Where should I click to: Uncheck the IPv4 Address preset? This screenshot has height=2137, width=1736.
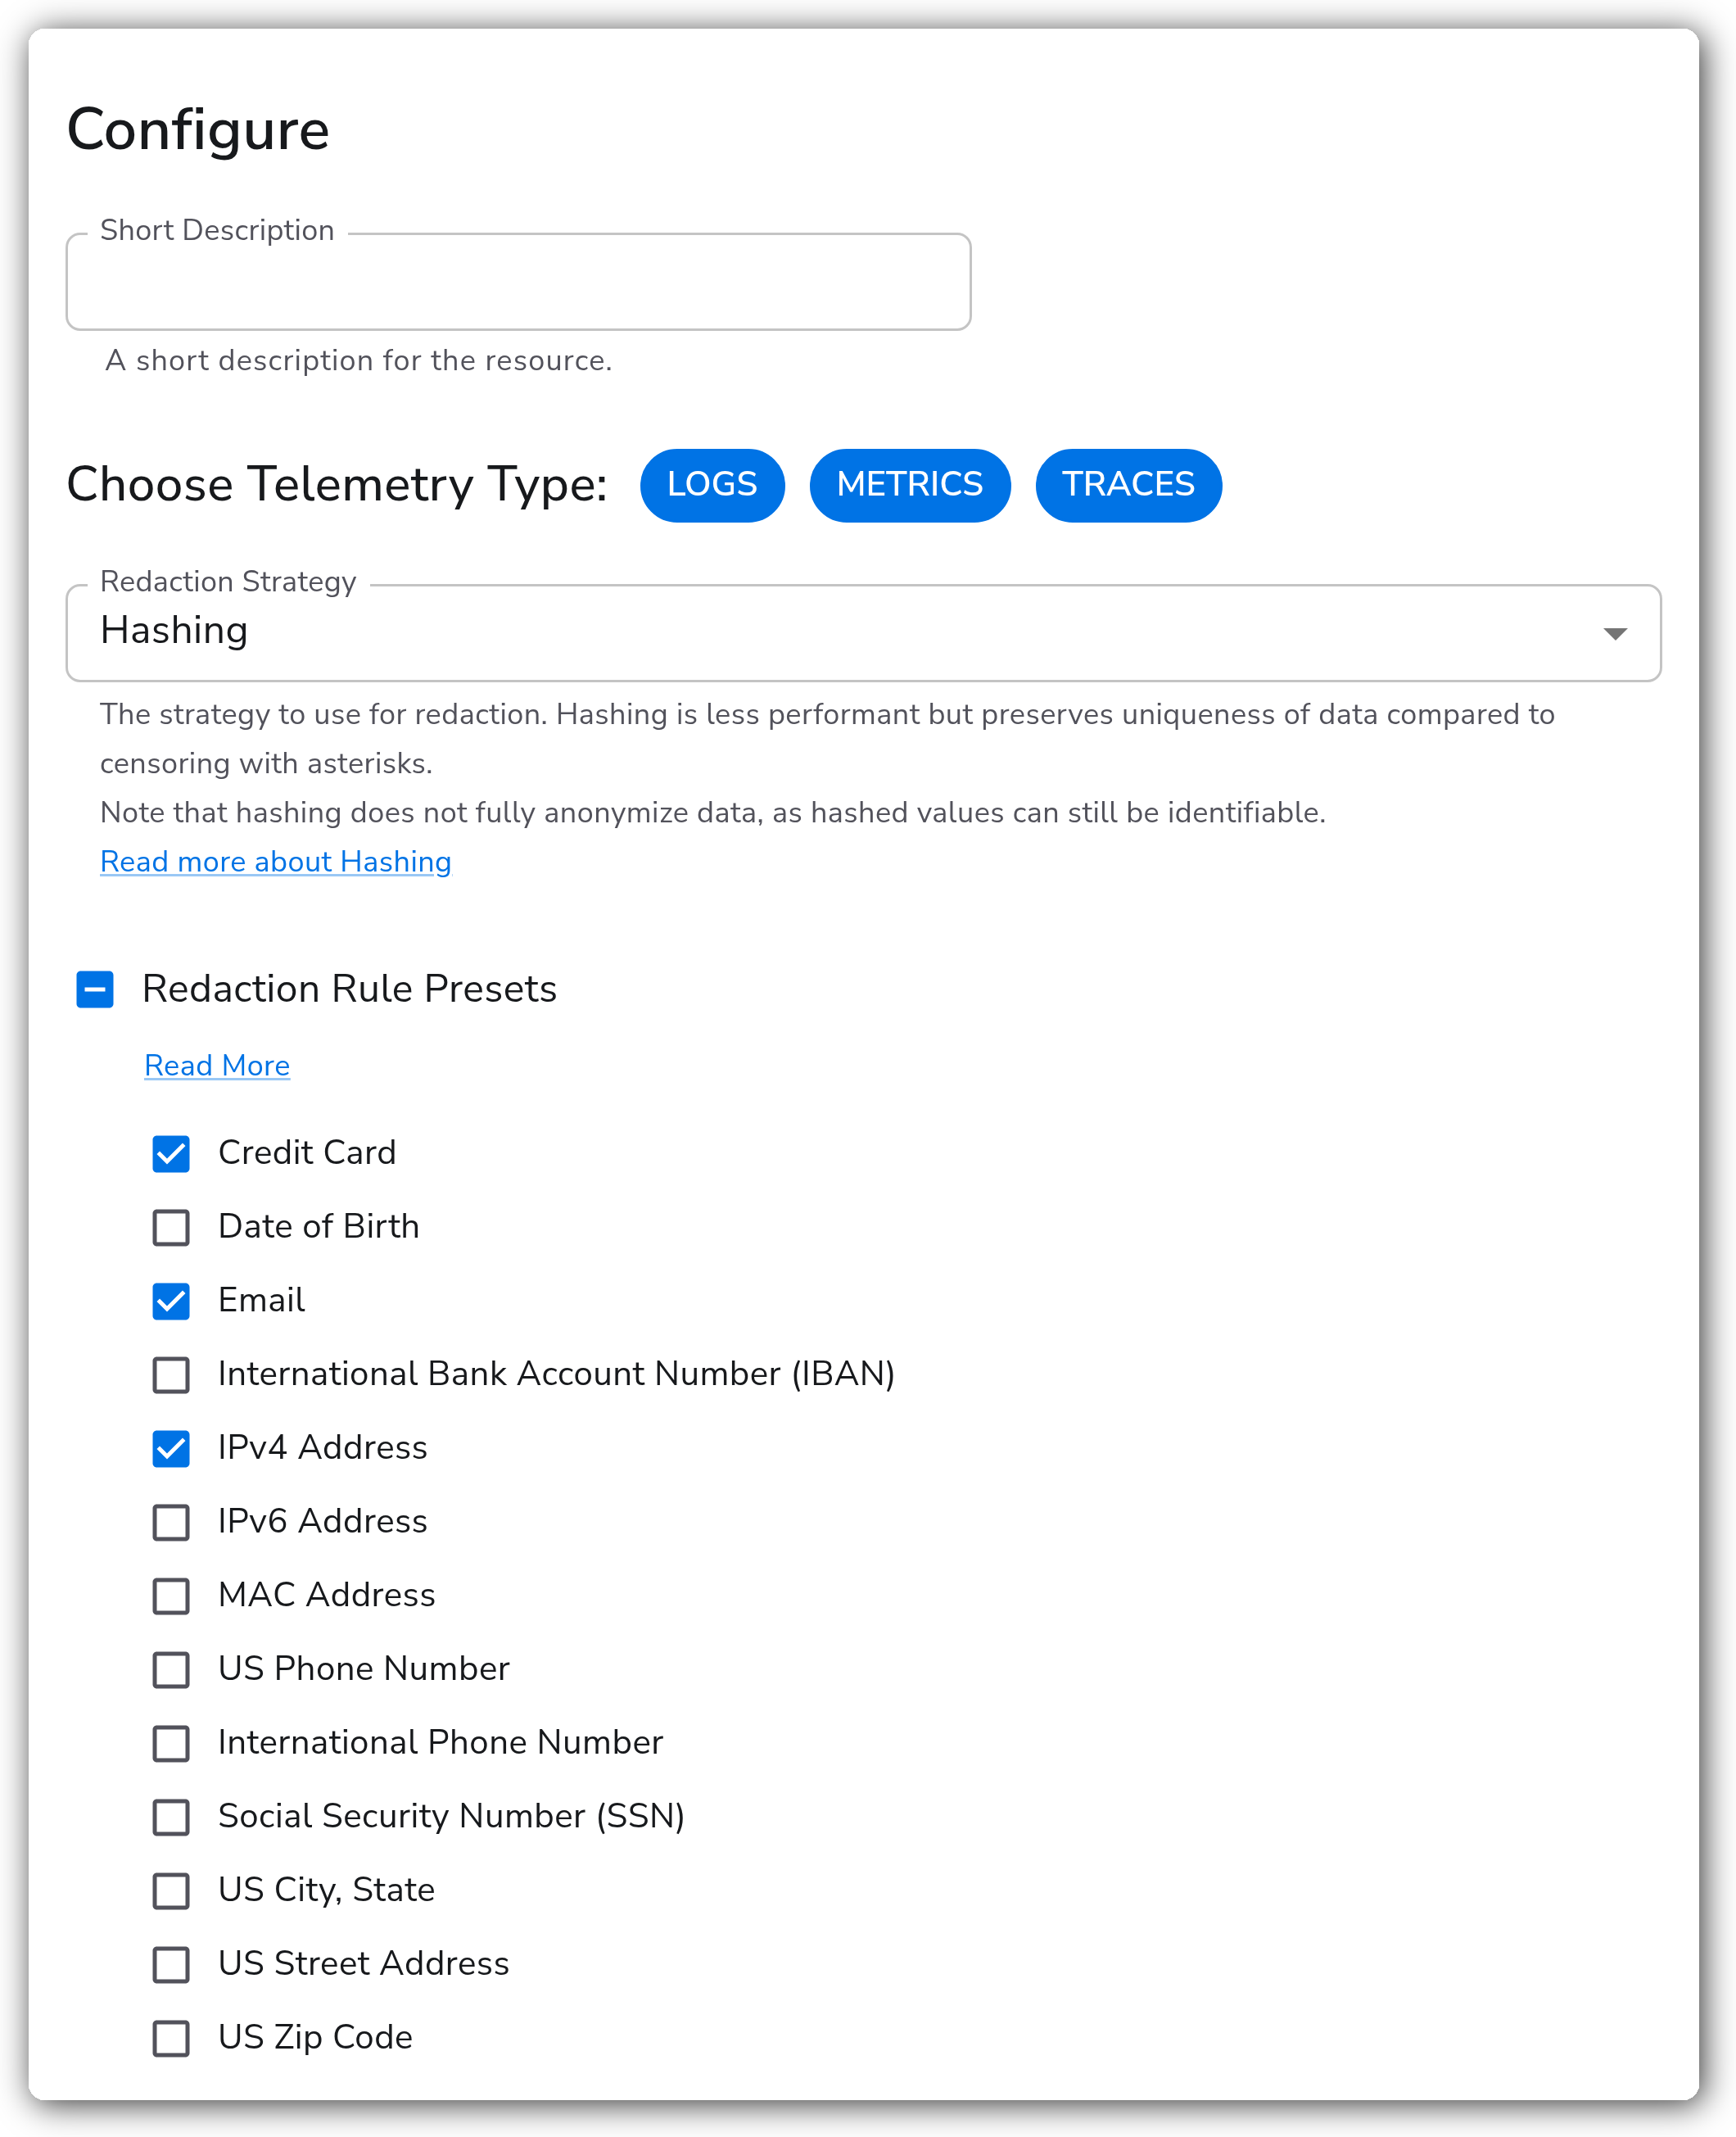tap(171, 1448)
